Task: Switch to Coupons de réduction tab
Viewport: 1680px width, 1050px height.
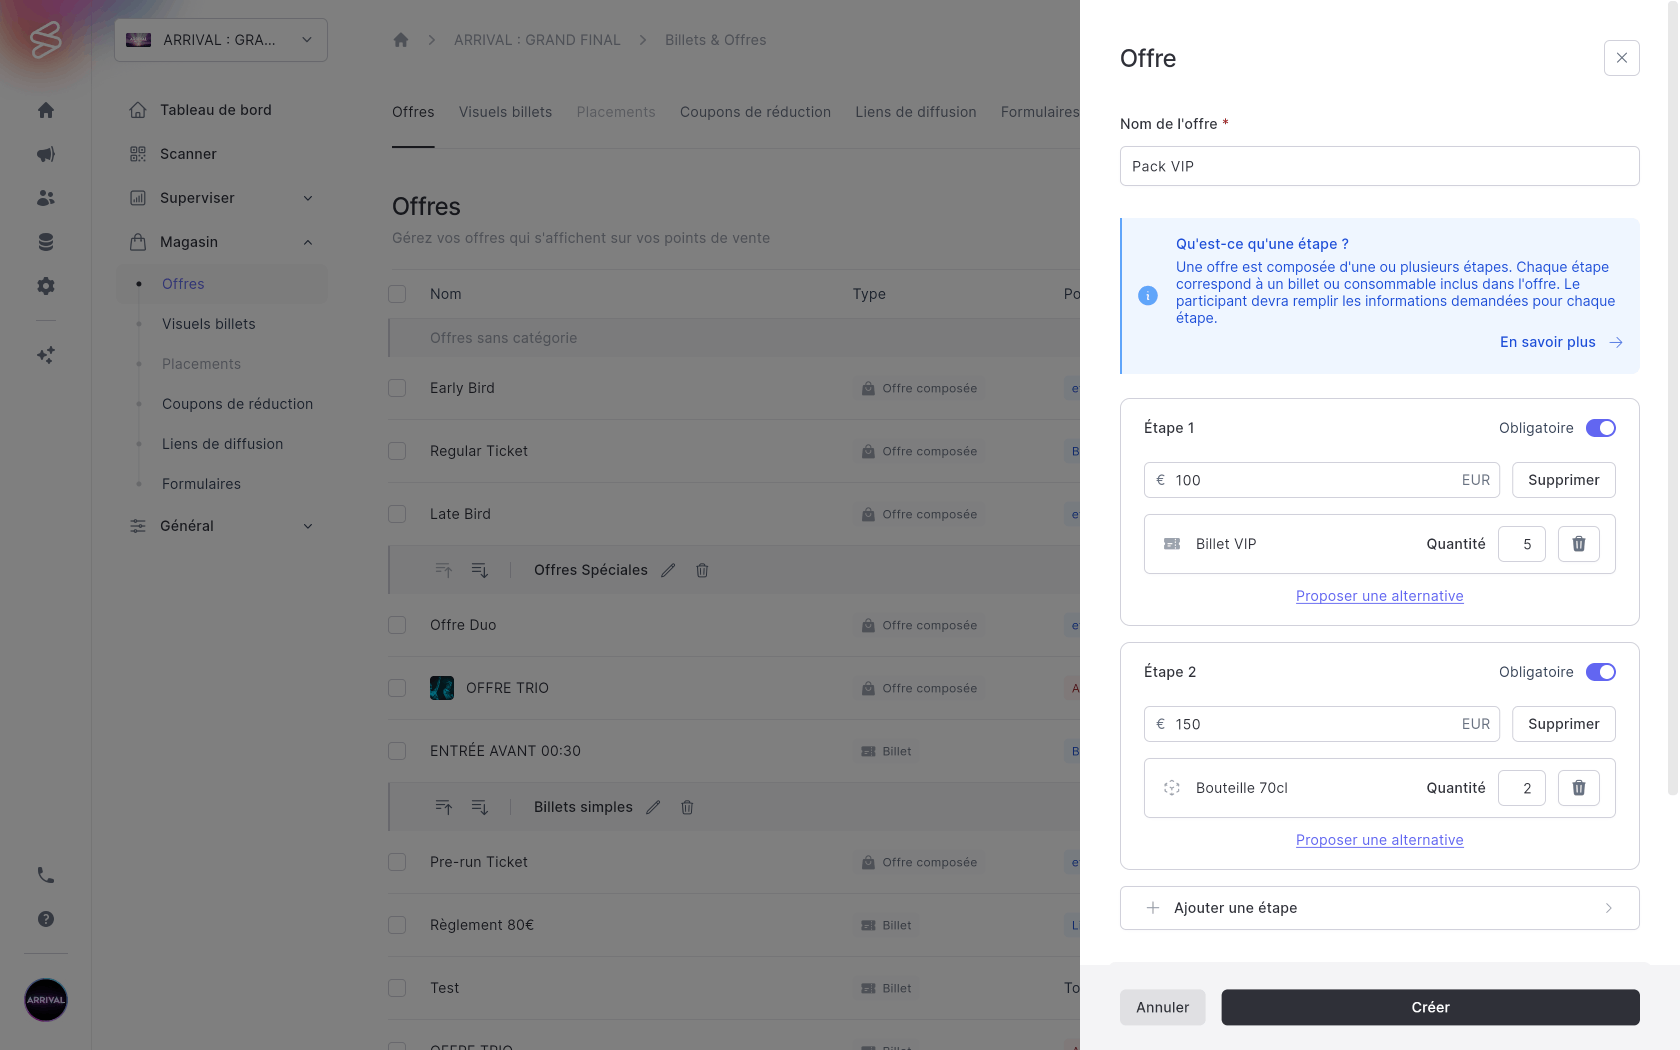Action: click(755, 112)
